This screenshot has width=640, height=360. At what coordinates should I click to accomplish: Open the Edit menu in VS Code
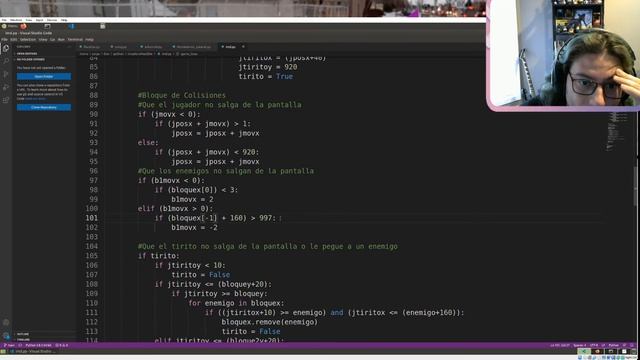click(x=13, y=40)
